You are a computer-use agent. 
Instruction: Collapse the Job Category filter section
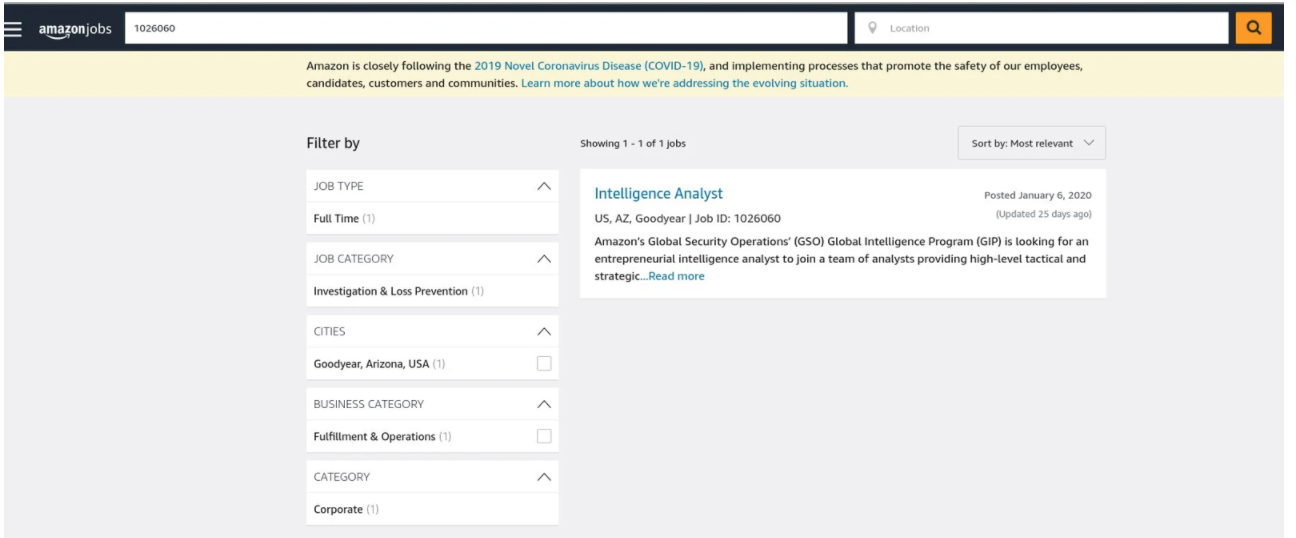click(544, 258)
